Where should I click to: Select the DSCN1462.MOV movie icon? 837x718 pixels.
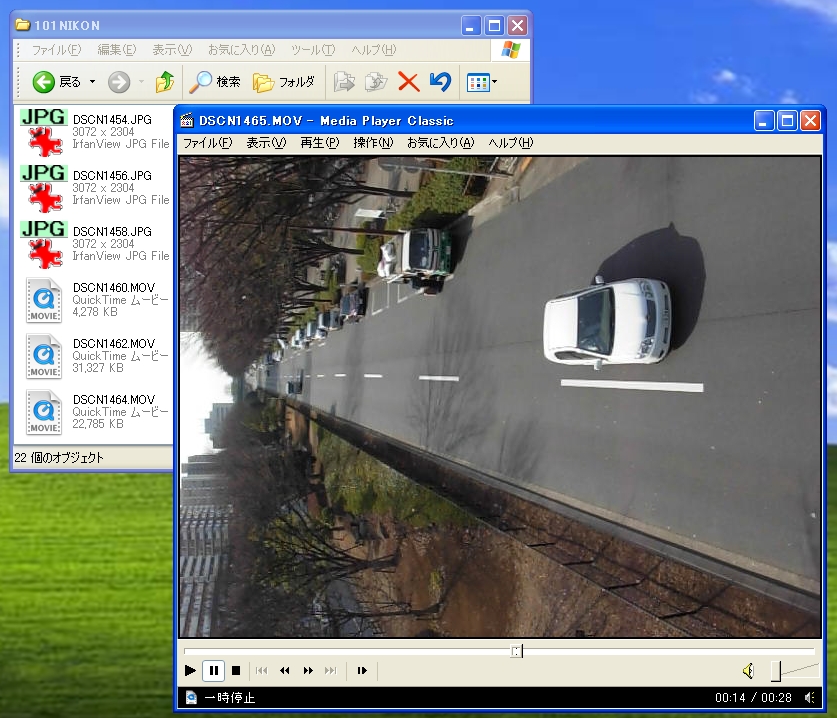(x=44, y=357)
